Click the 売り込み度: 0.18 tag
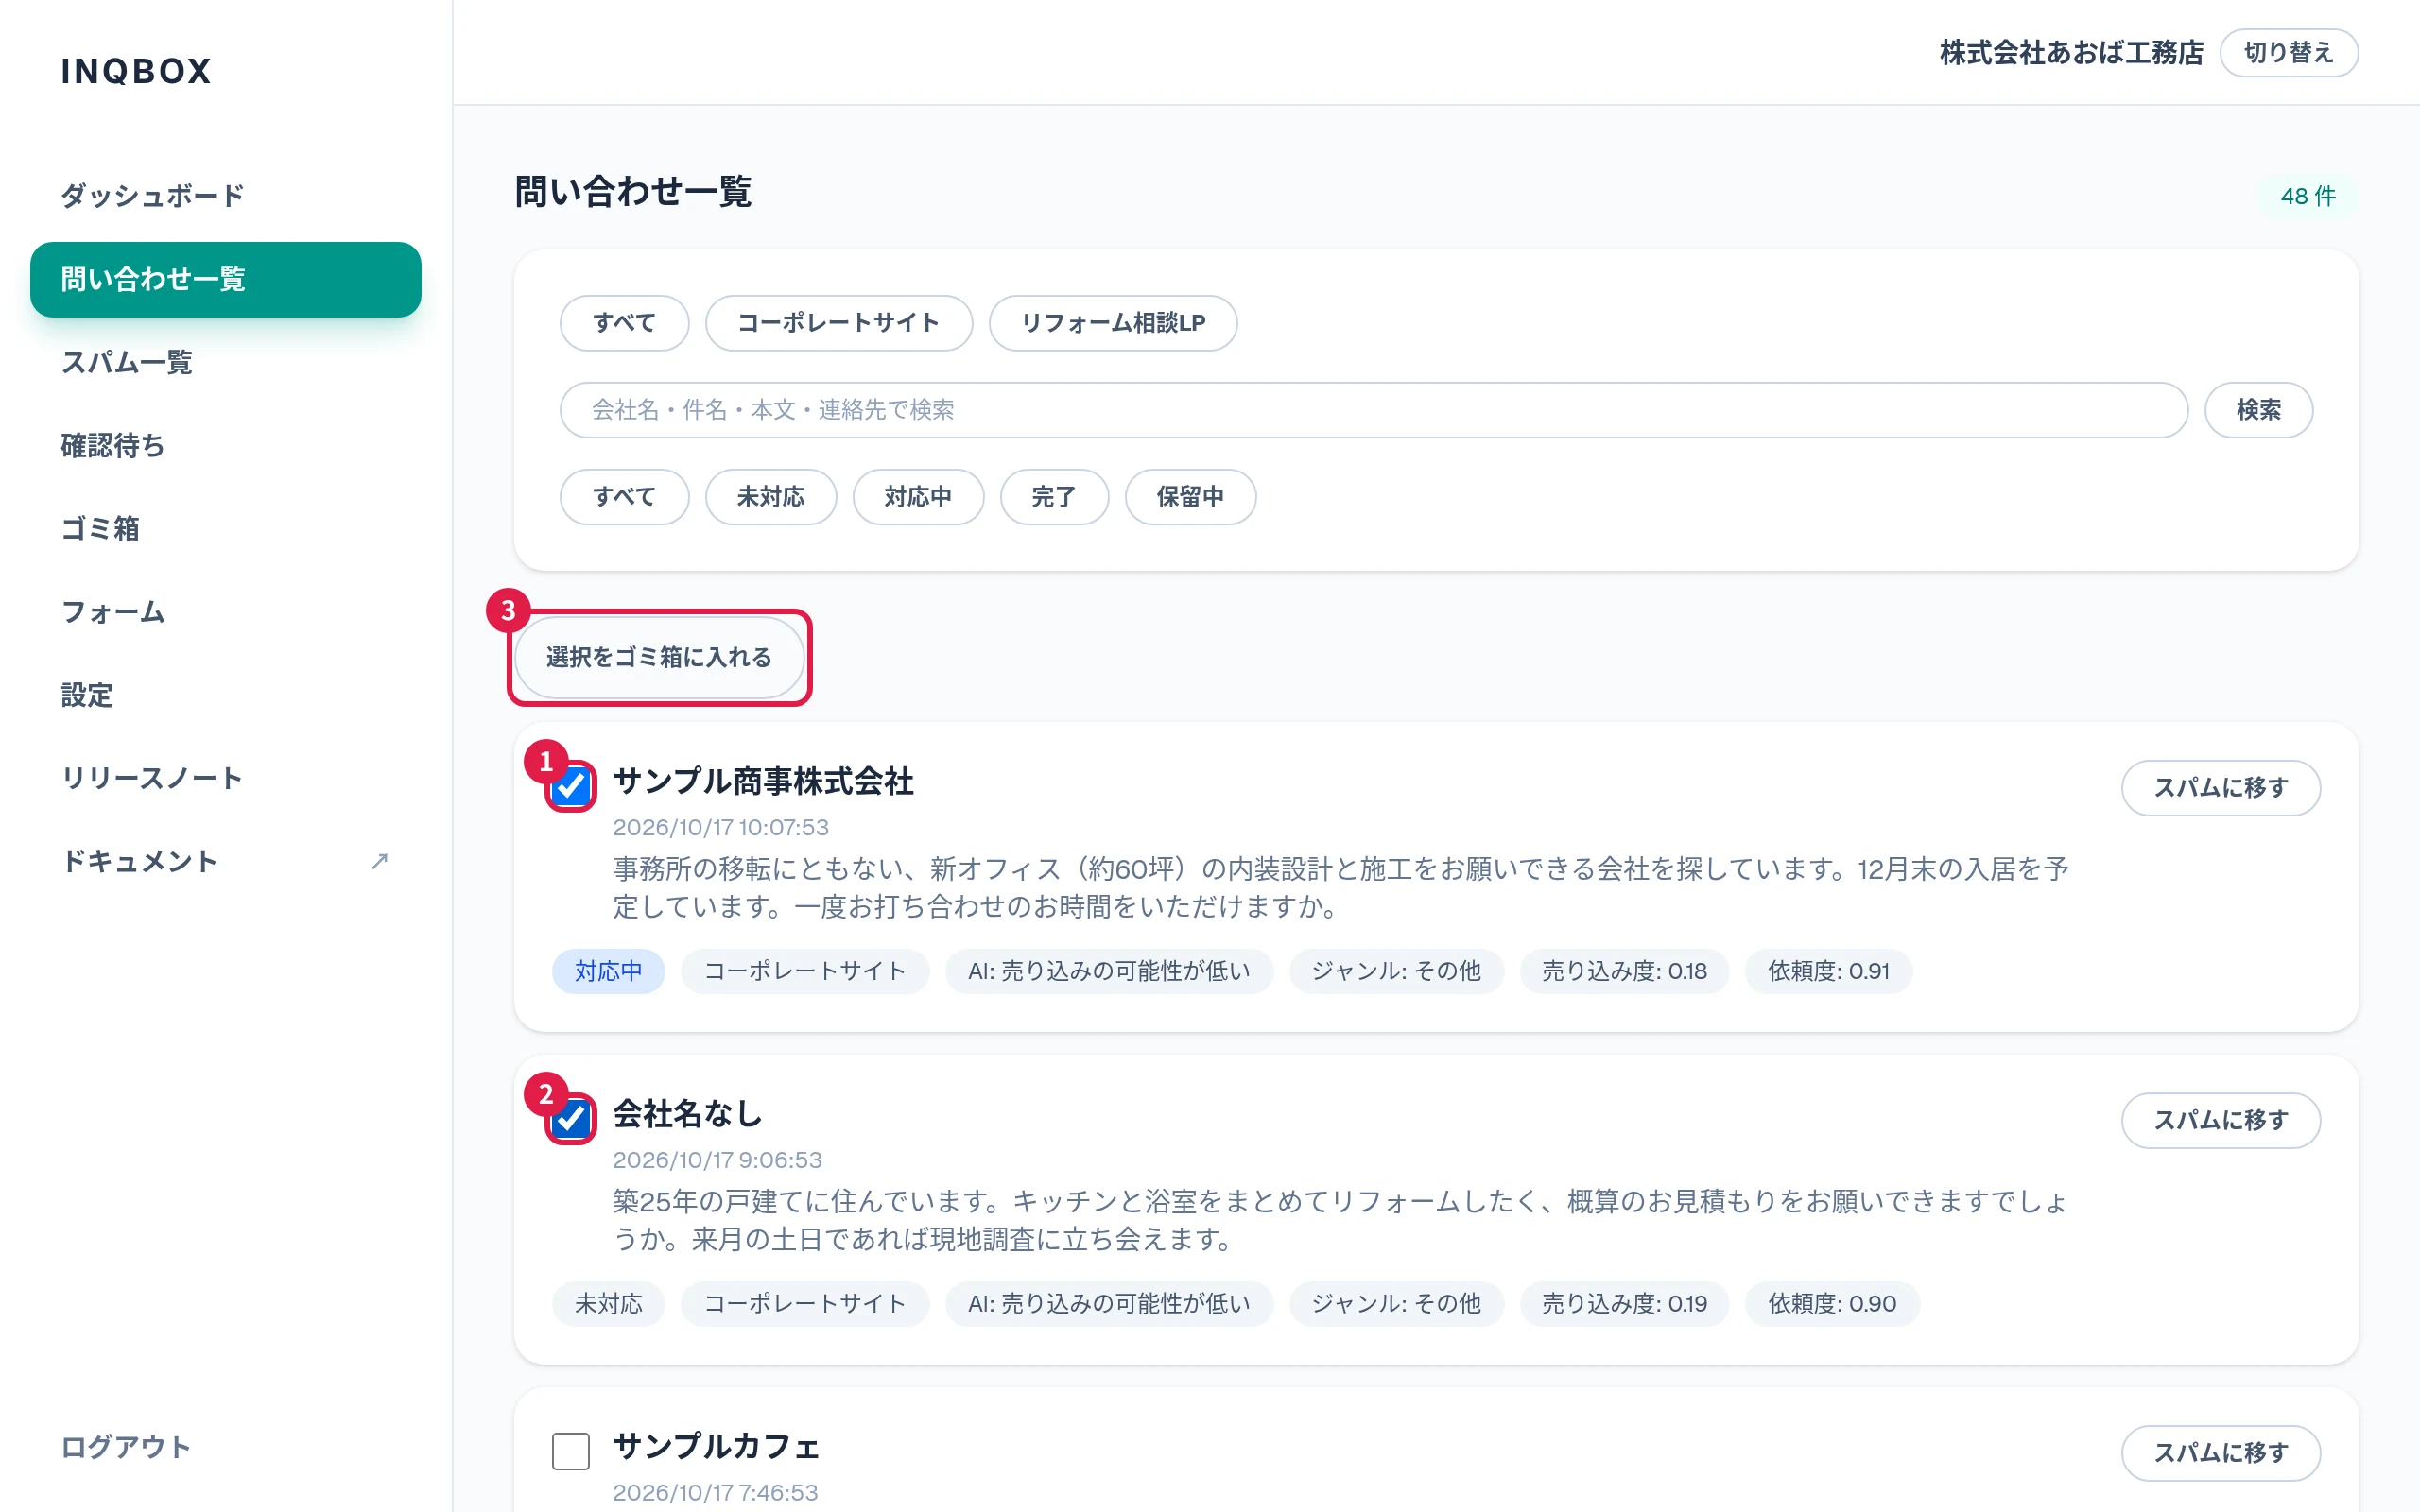This screenshot has width=2420, height=1512. click(x=1624, y=971)
